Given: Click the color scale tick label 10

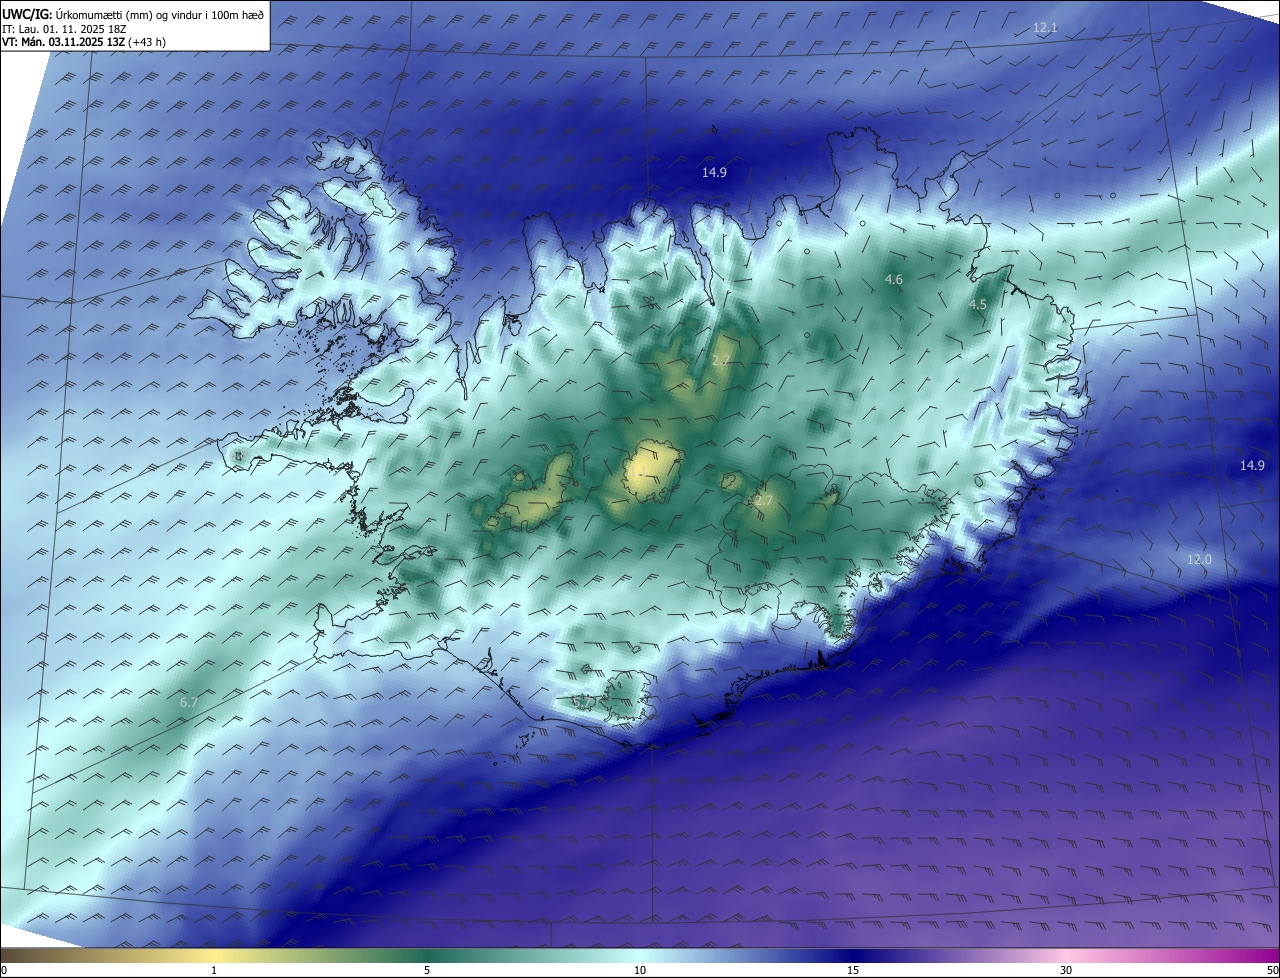Looking at the screenshot, I should (x=640, y=970).
